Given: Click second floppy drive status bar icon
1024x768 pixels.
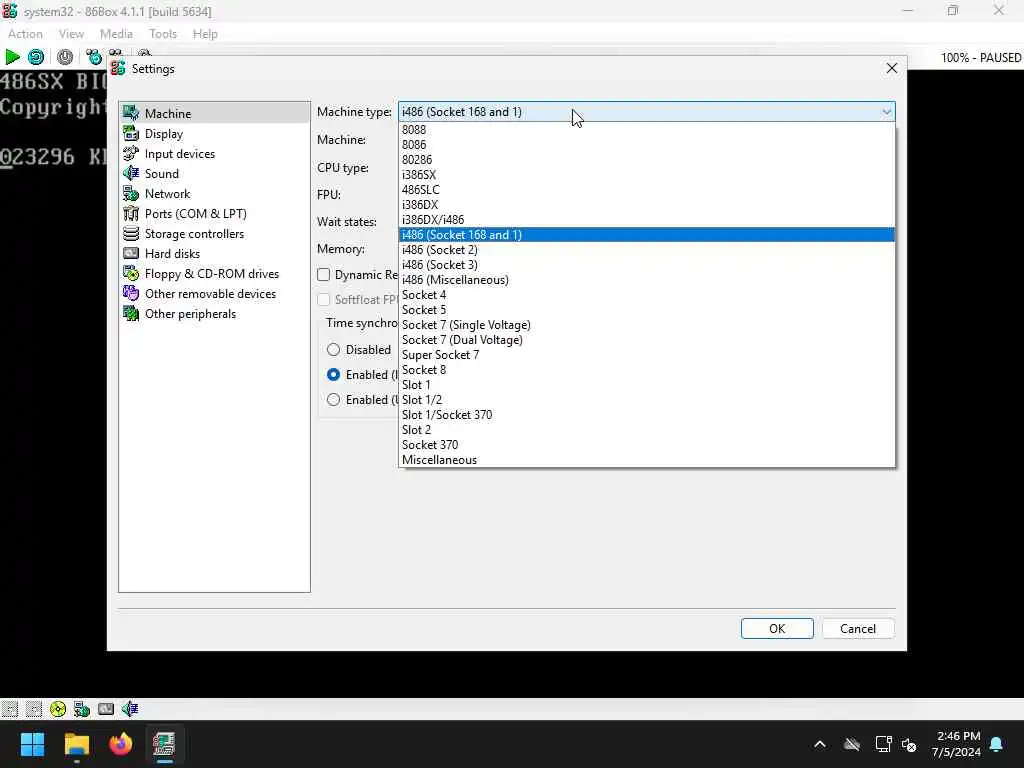Looking at the screenshot, I should (33, 709).
